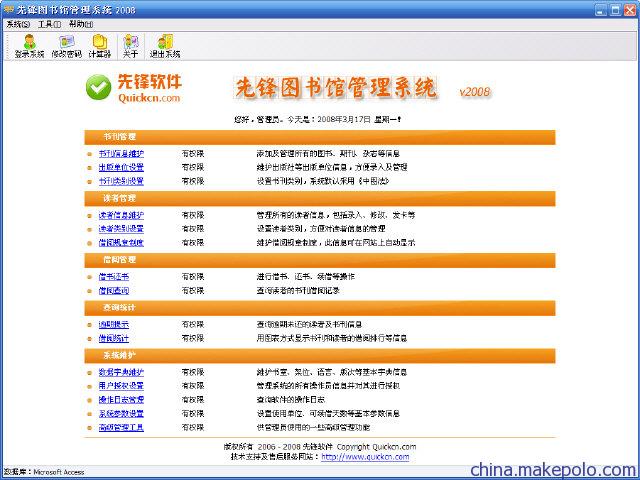Open the 操作日志管理 link
Screen dimensions: 640x480
click(121, 400)
